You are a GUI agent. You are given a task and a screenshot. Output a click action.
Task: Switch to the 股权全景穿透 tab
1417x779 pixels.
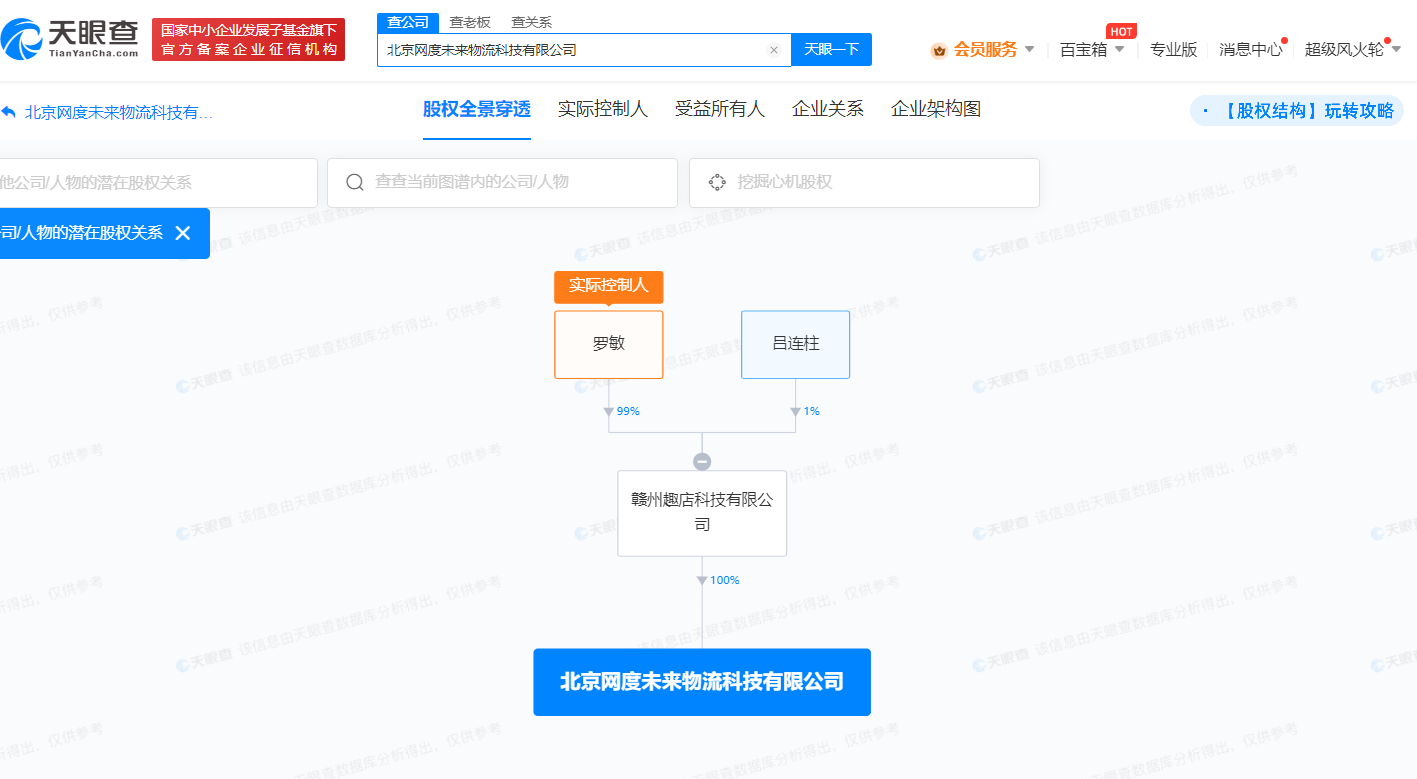(x=477, y=109)
